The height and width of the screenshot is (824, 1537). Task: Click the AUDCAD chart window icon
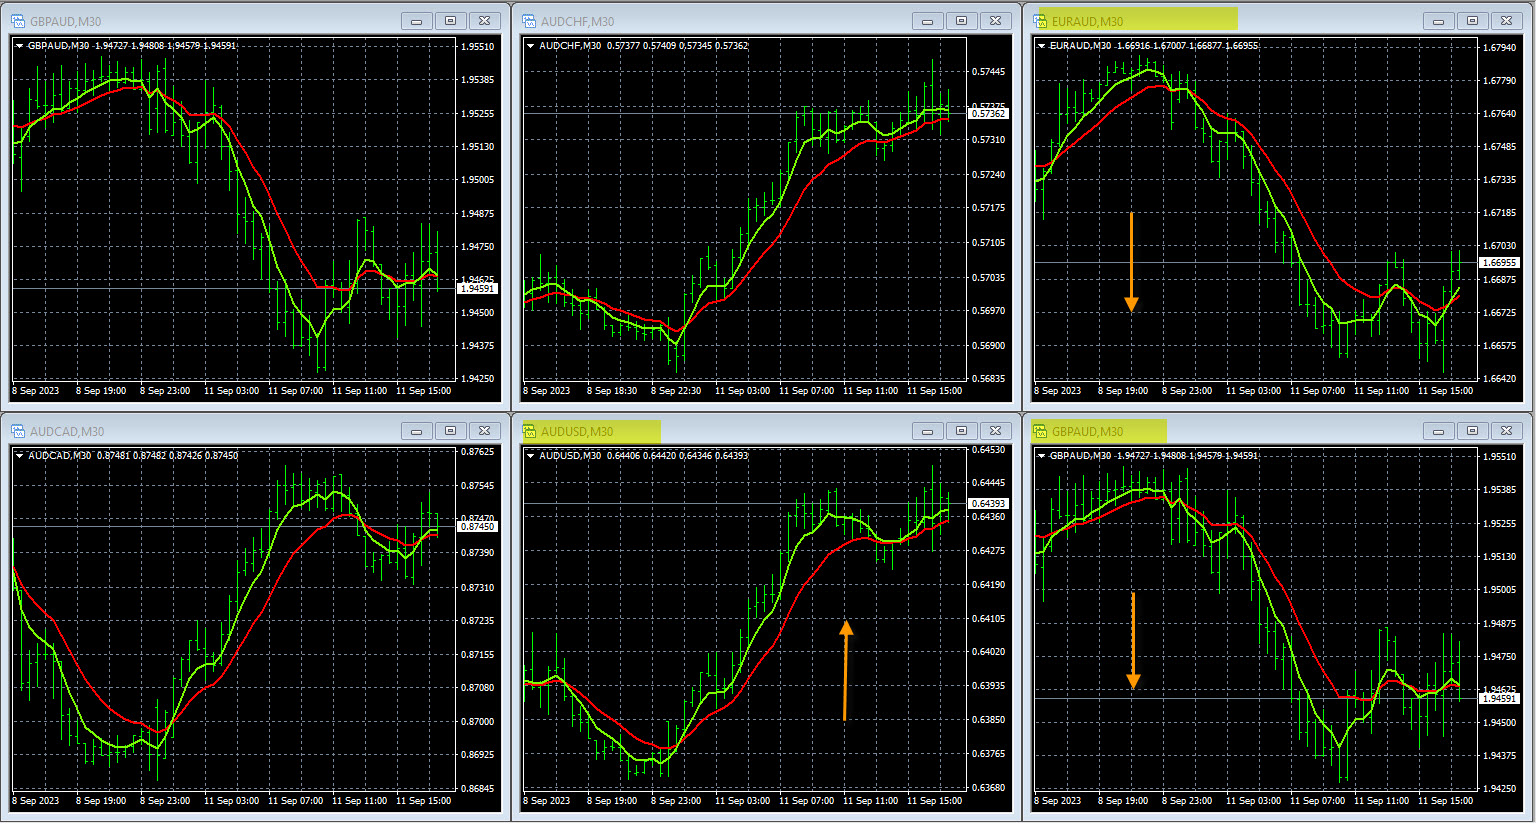coord(18,431)
